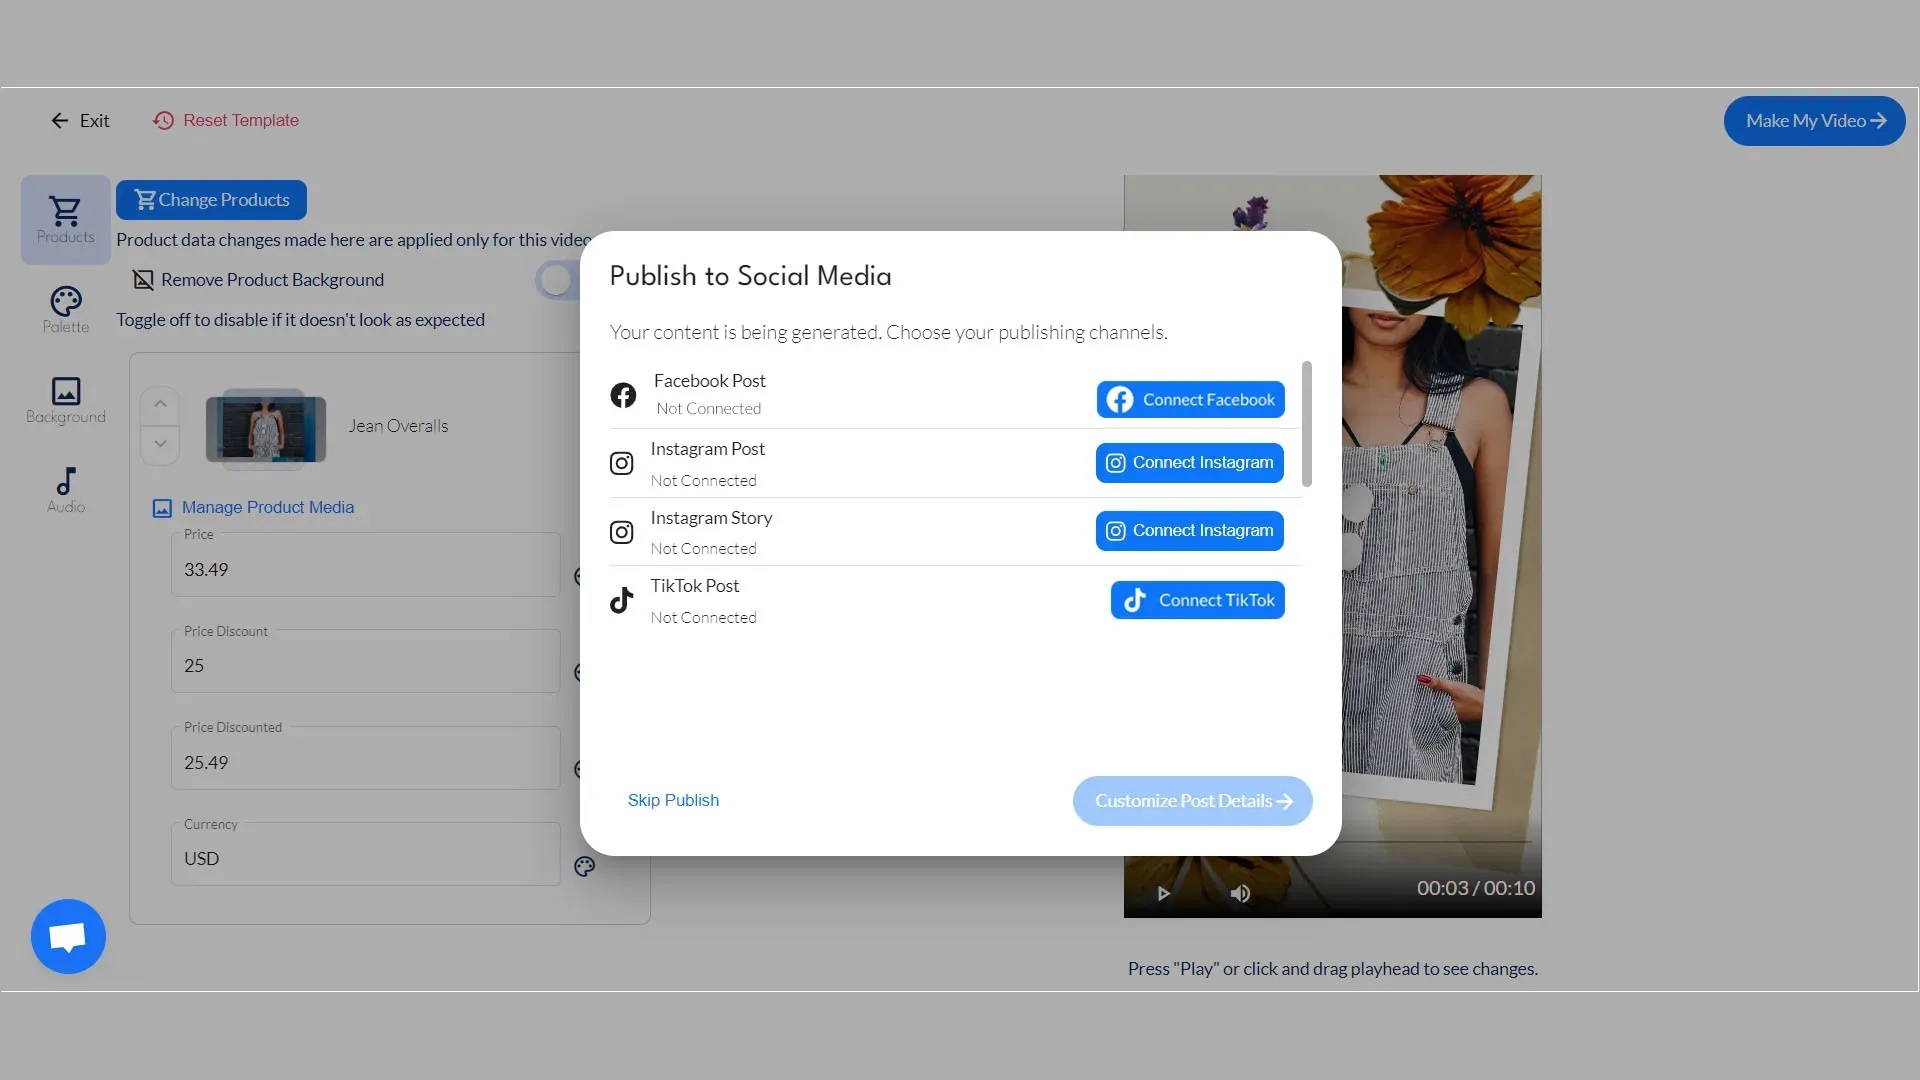Open the Background sidebar panel
Viewport: 1920px width, 1080px height.
65,400
